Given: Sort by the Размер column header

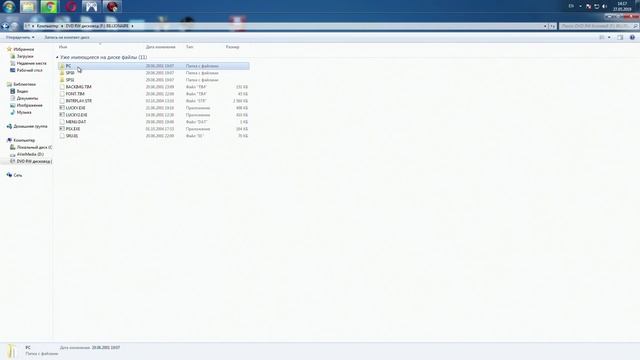Looking at the screenshot, I should coord(233,47).
